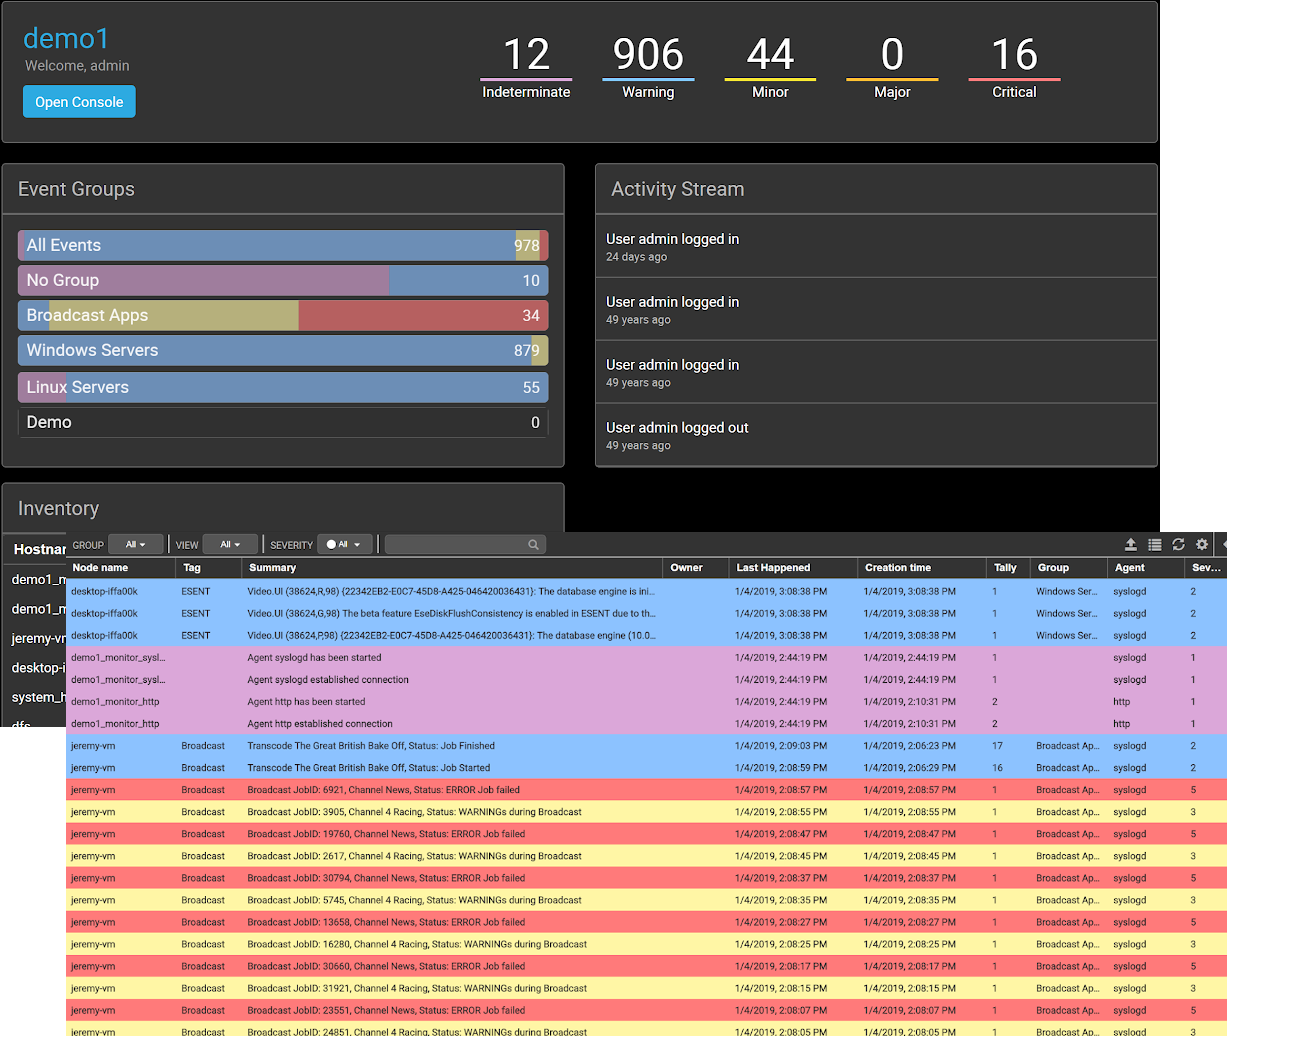Select Broadcast JobID: 5745 event row

coord(646,899)
